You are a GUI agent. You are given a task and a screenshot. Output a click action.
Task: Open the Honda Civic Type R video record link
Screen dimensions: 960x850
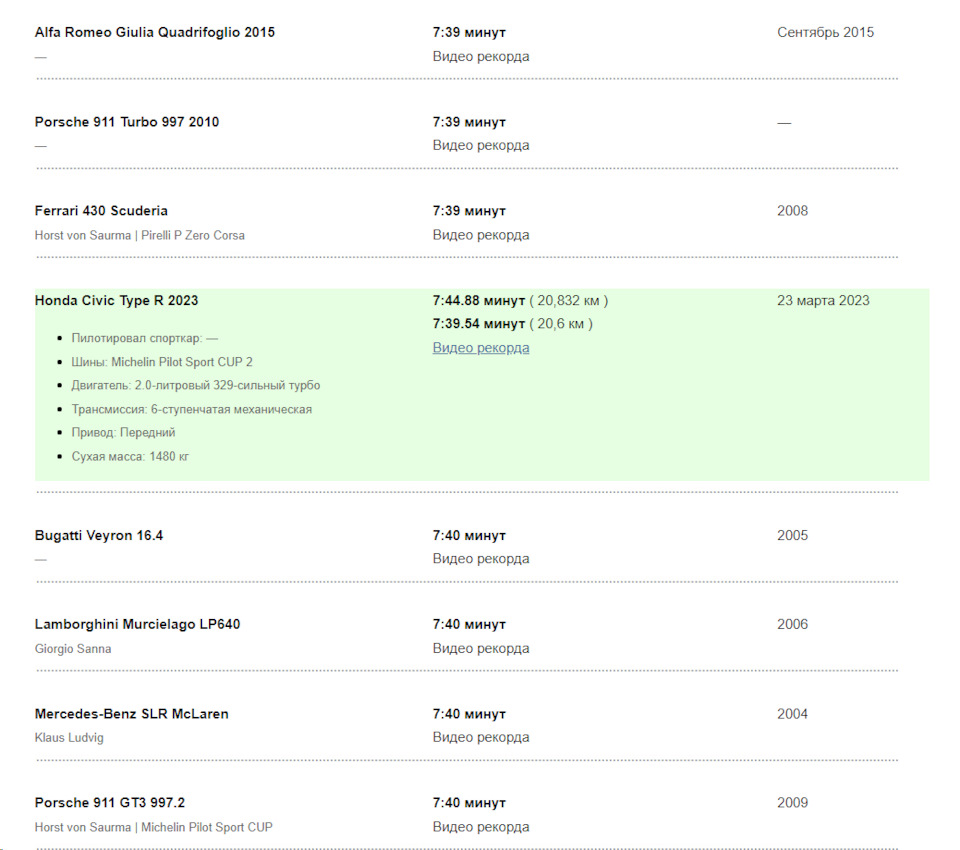[481, 348]
